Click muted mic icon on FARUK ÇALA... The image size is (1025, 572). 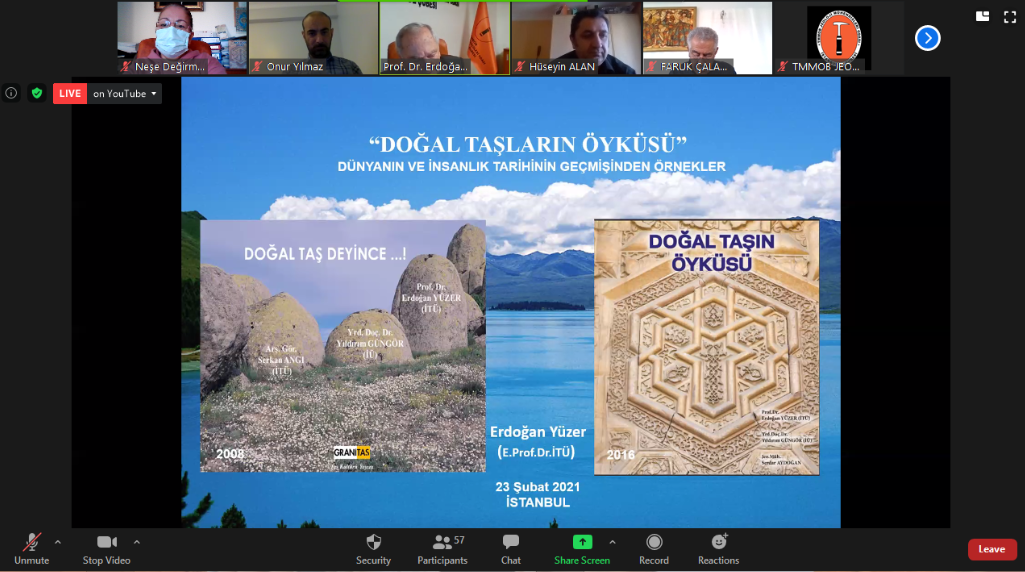point(652,66)
